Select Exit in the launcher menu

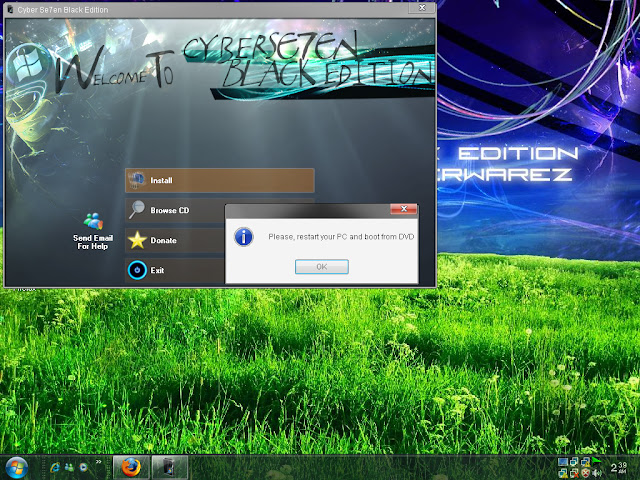(175, 270)
